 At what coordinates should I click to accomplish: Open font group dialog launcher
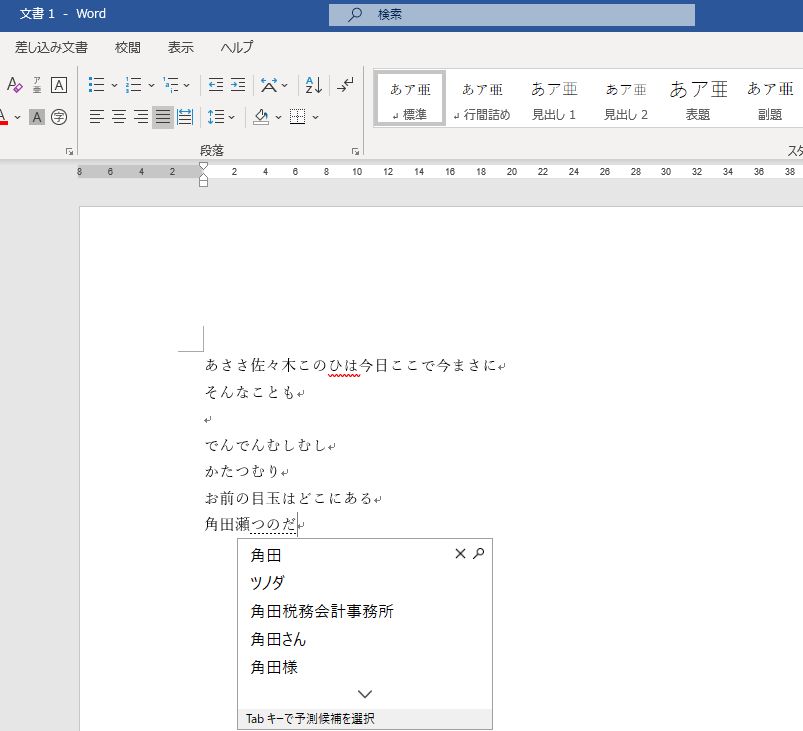(x=70, y=151)
